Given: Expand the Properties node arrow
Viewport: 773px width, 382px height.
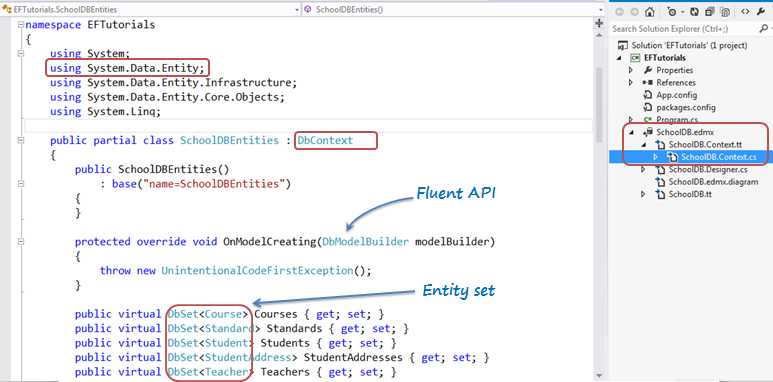Looking at the screenshot, I should [x=631, y=70].
